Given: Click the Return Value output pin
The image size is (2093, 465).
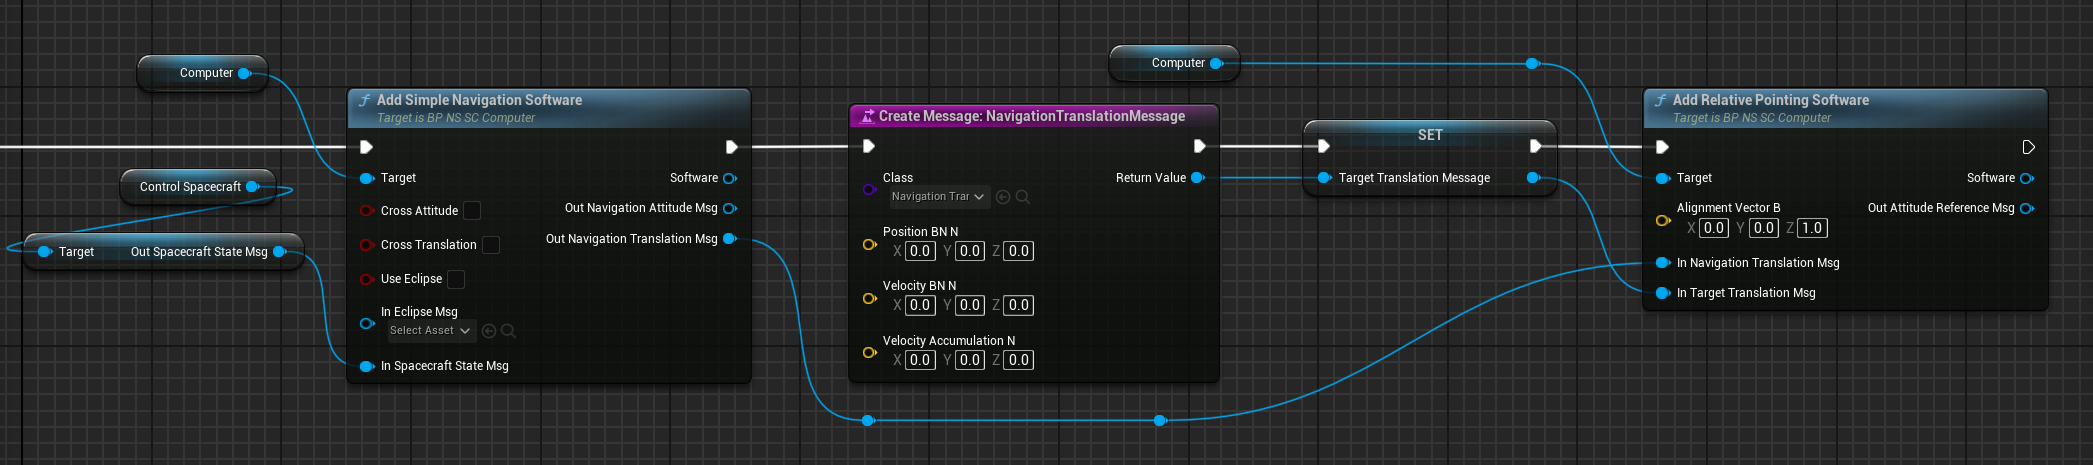Looking at the screenshot, I should point(1197,178).
